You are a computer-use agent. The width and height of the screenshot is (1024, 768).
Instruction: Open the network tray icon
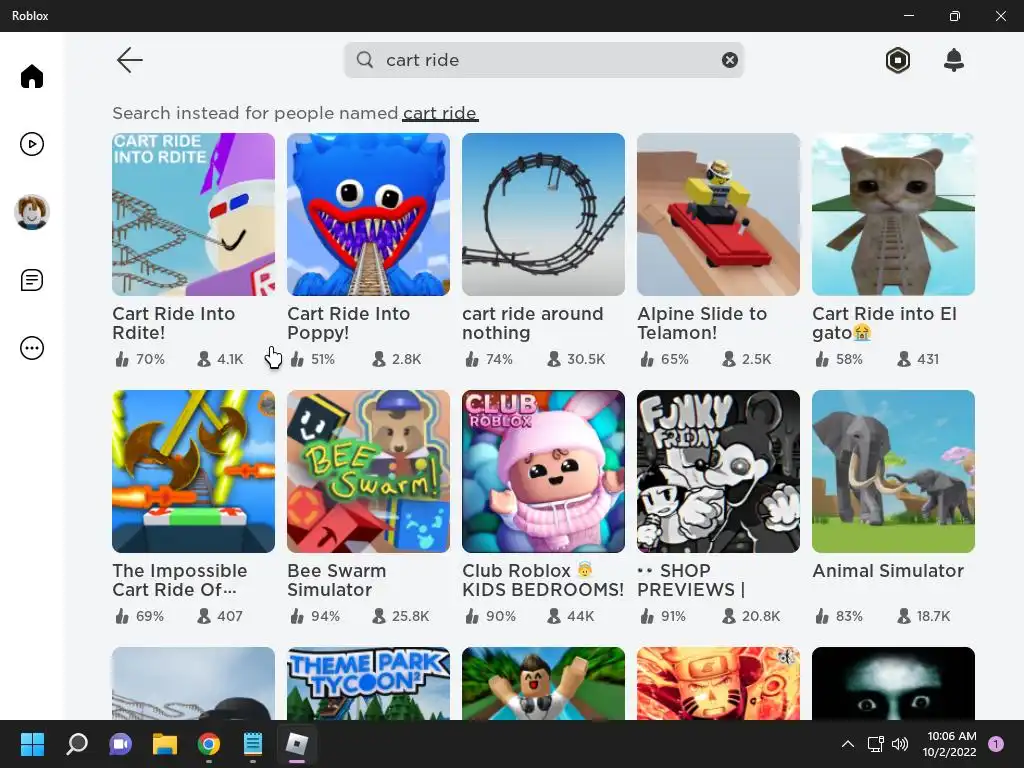point(875,744)
